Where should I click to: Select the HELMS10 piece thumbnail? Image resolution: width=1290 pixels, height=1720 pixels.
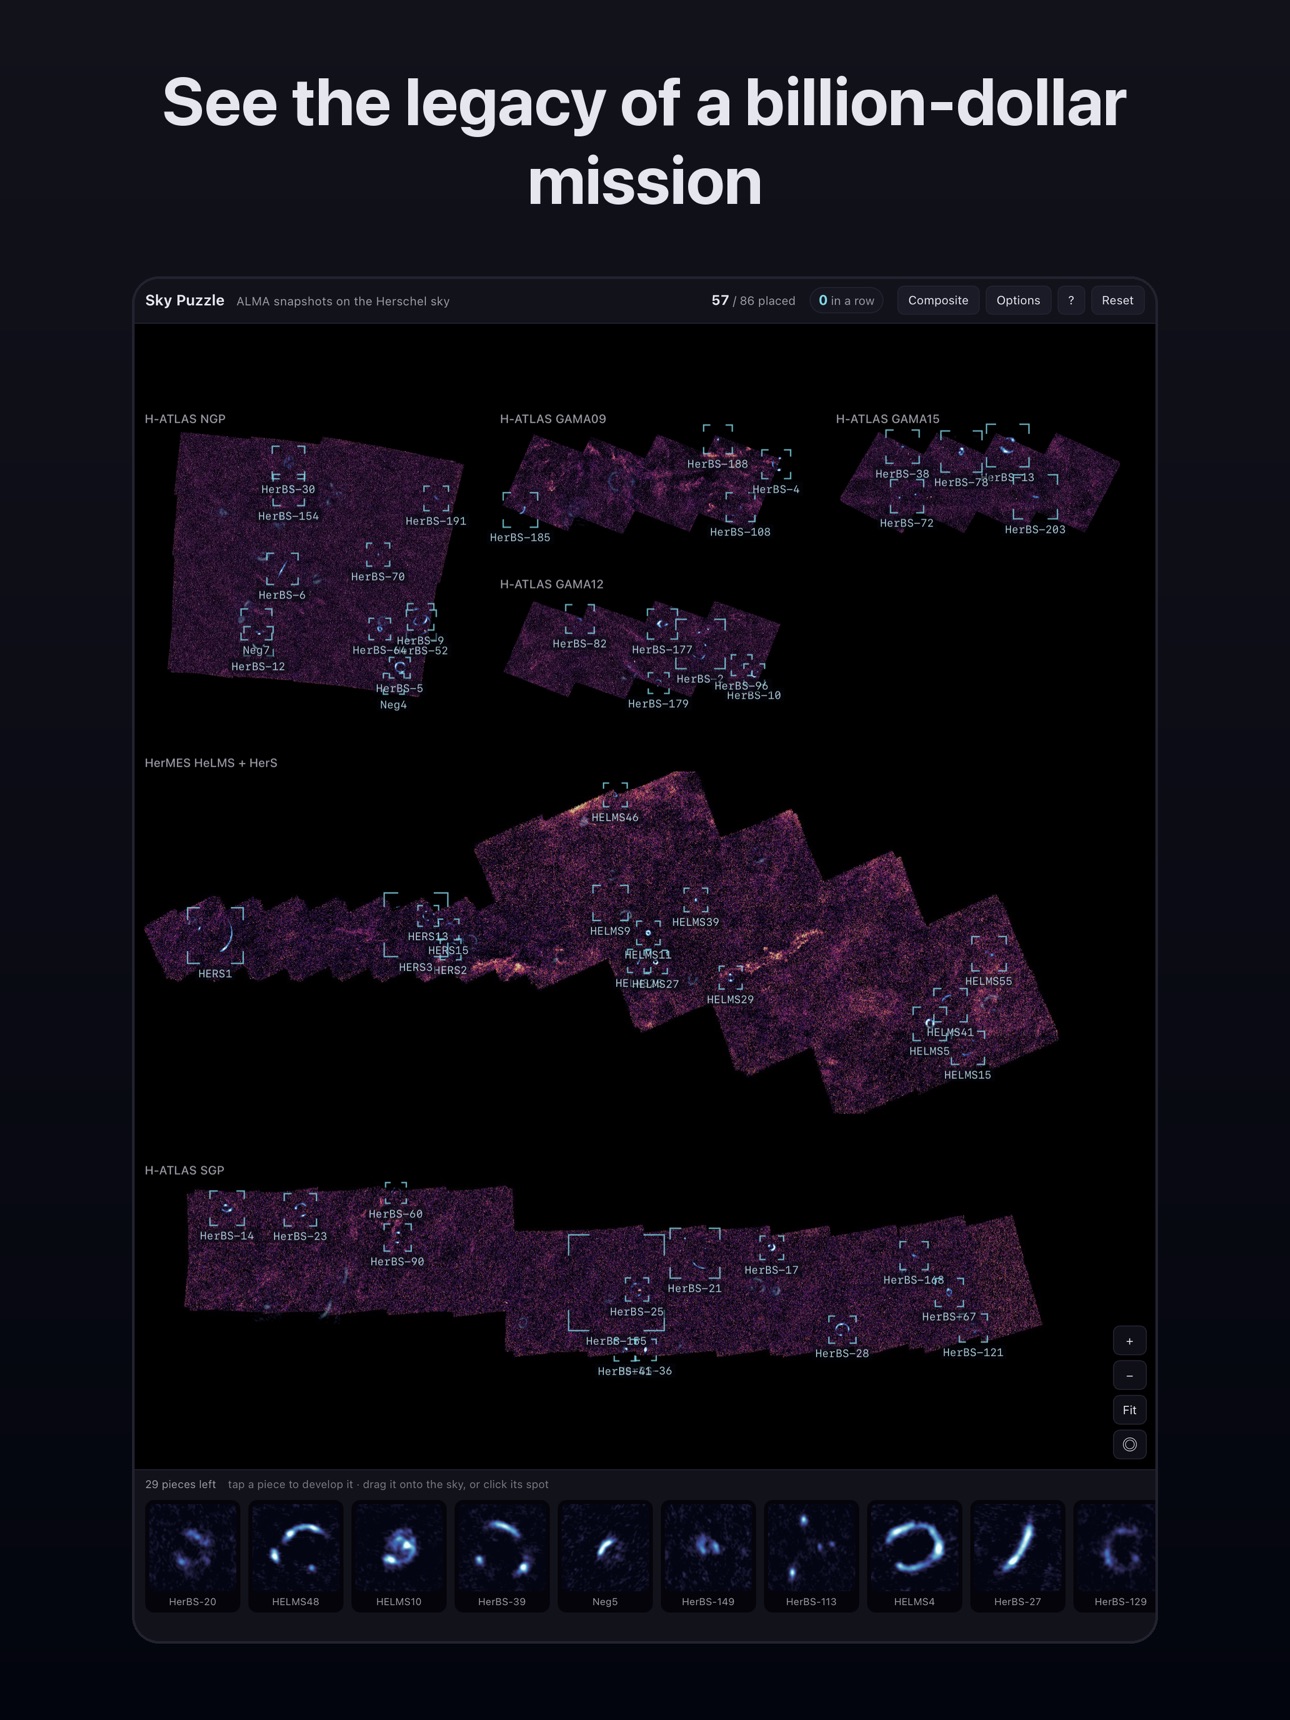(398, 1555)
